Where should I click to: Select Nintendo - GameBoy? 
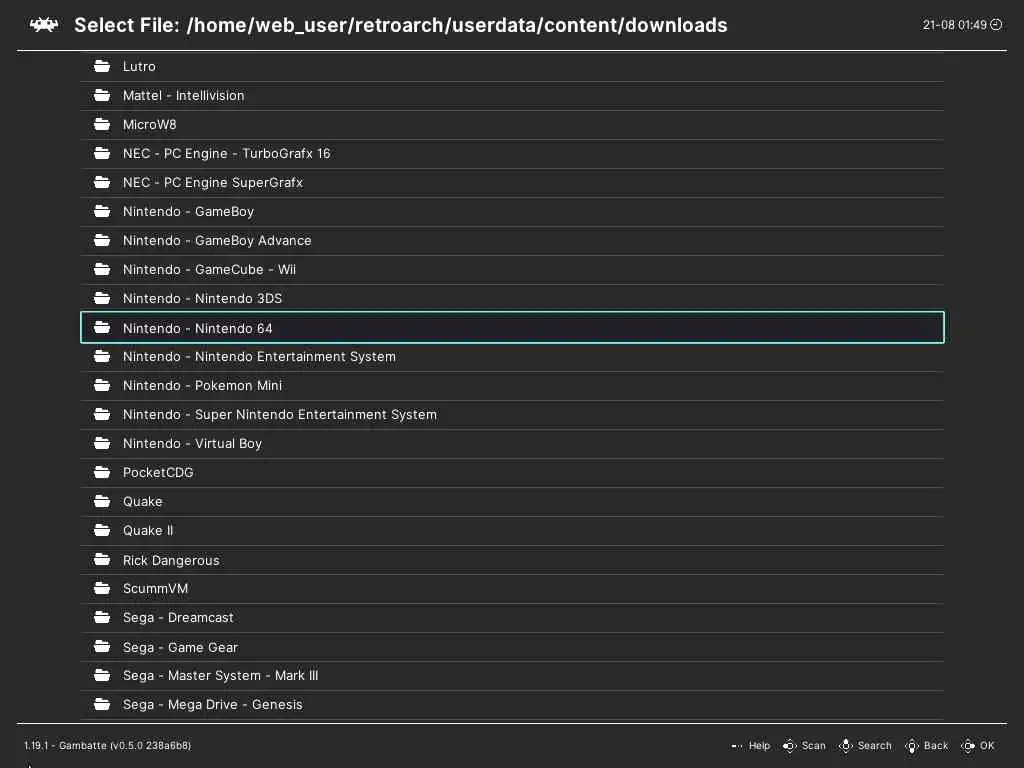click(x=512, y=212)
